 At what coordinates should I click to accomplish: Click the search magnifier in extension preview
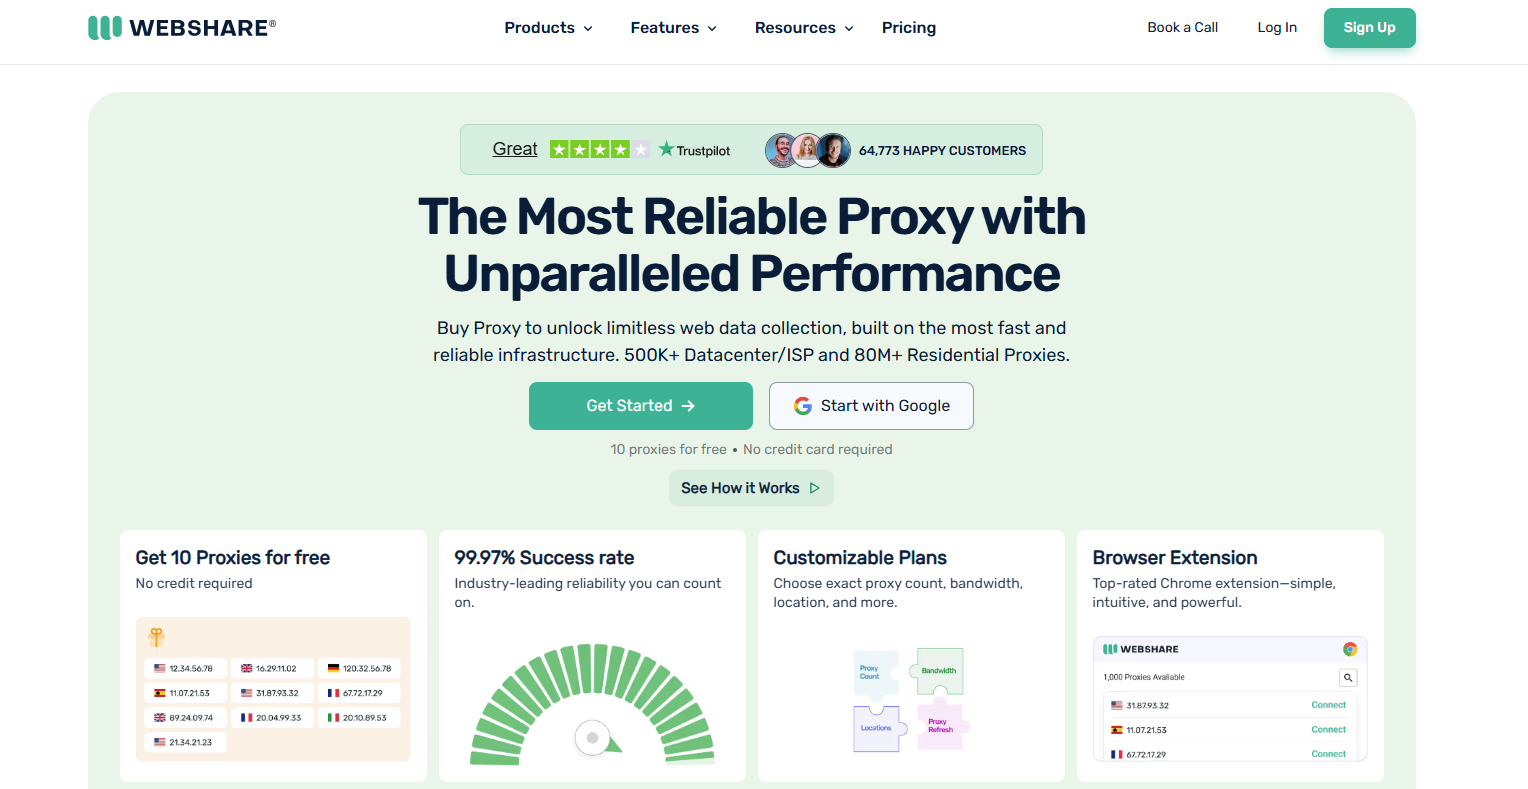click(1348, 677)
